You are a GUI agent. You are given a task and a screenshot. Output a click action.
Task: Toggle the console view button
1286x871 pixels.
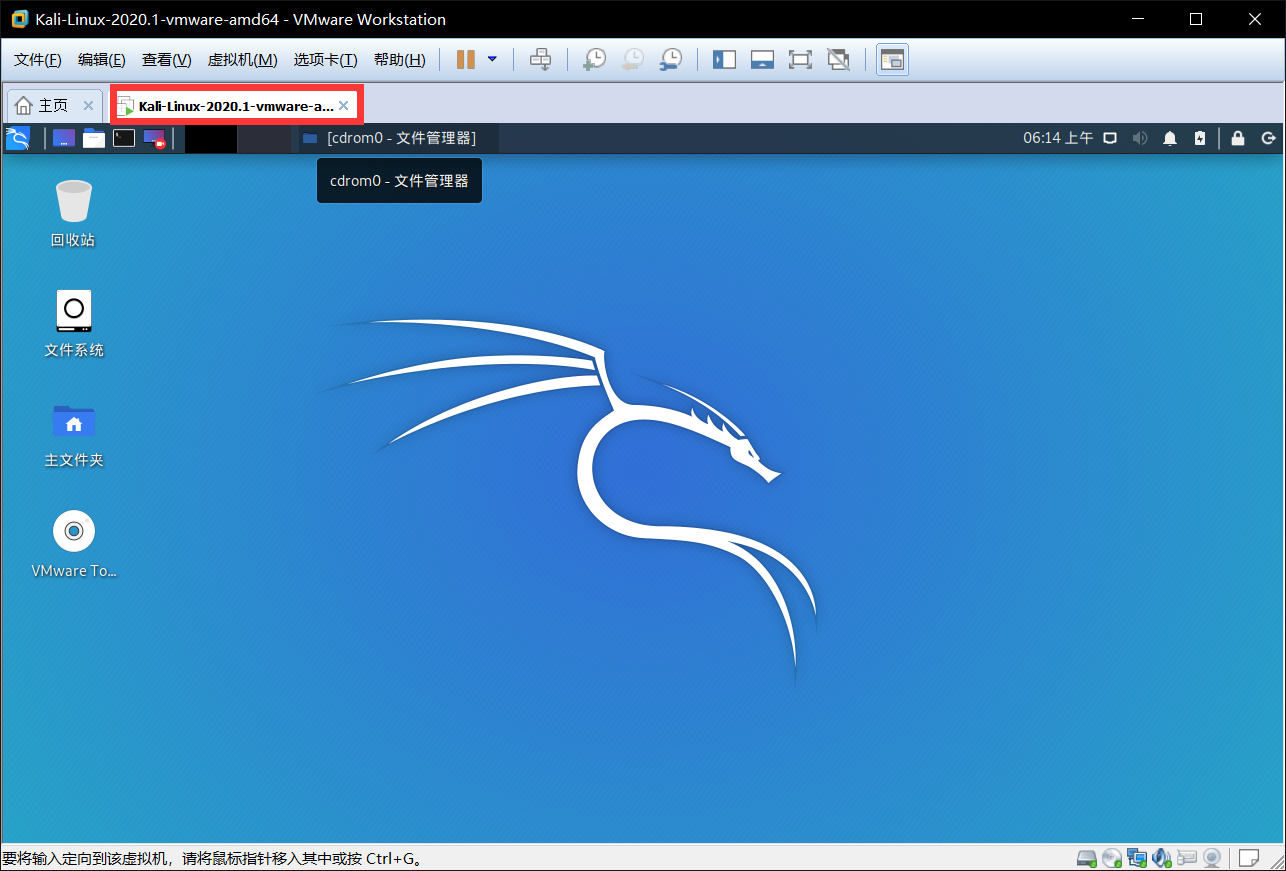click(x=892, y=60)
